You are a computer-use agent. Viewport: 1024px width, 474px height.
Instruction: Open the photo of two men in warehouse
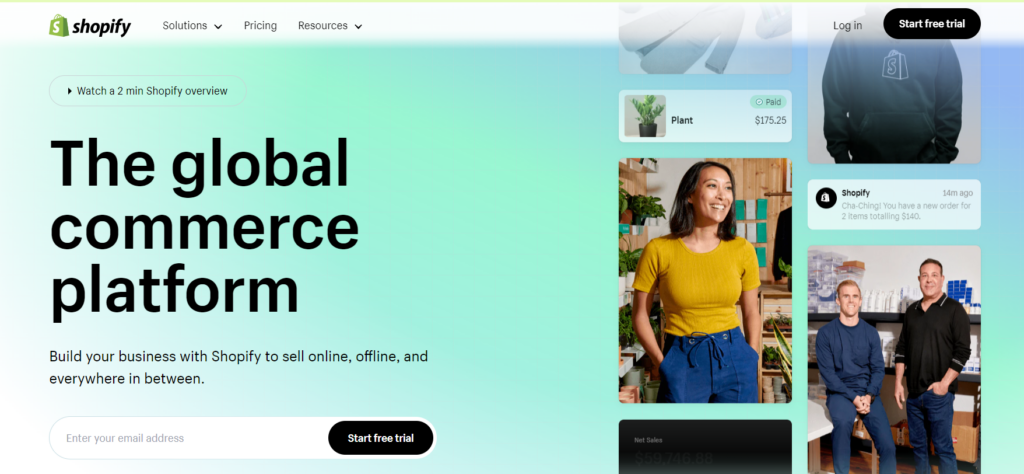tap(893, 360)
